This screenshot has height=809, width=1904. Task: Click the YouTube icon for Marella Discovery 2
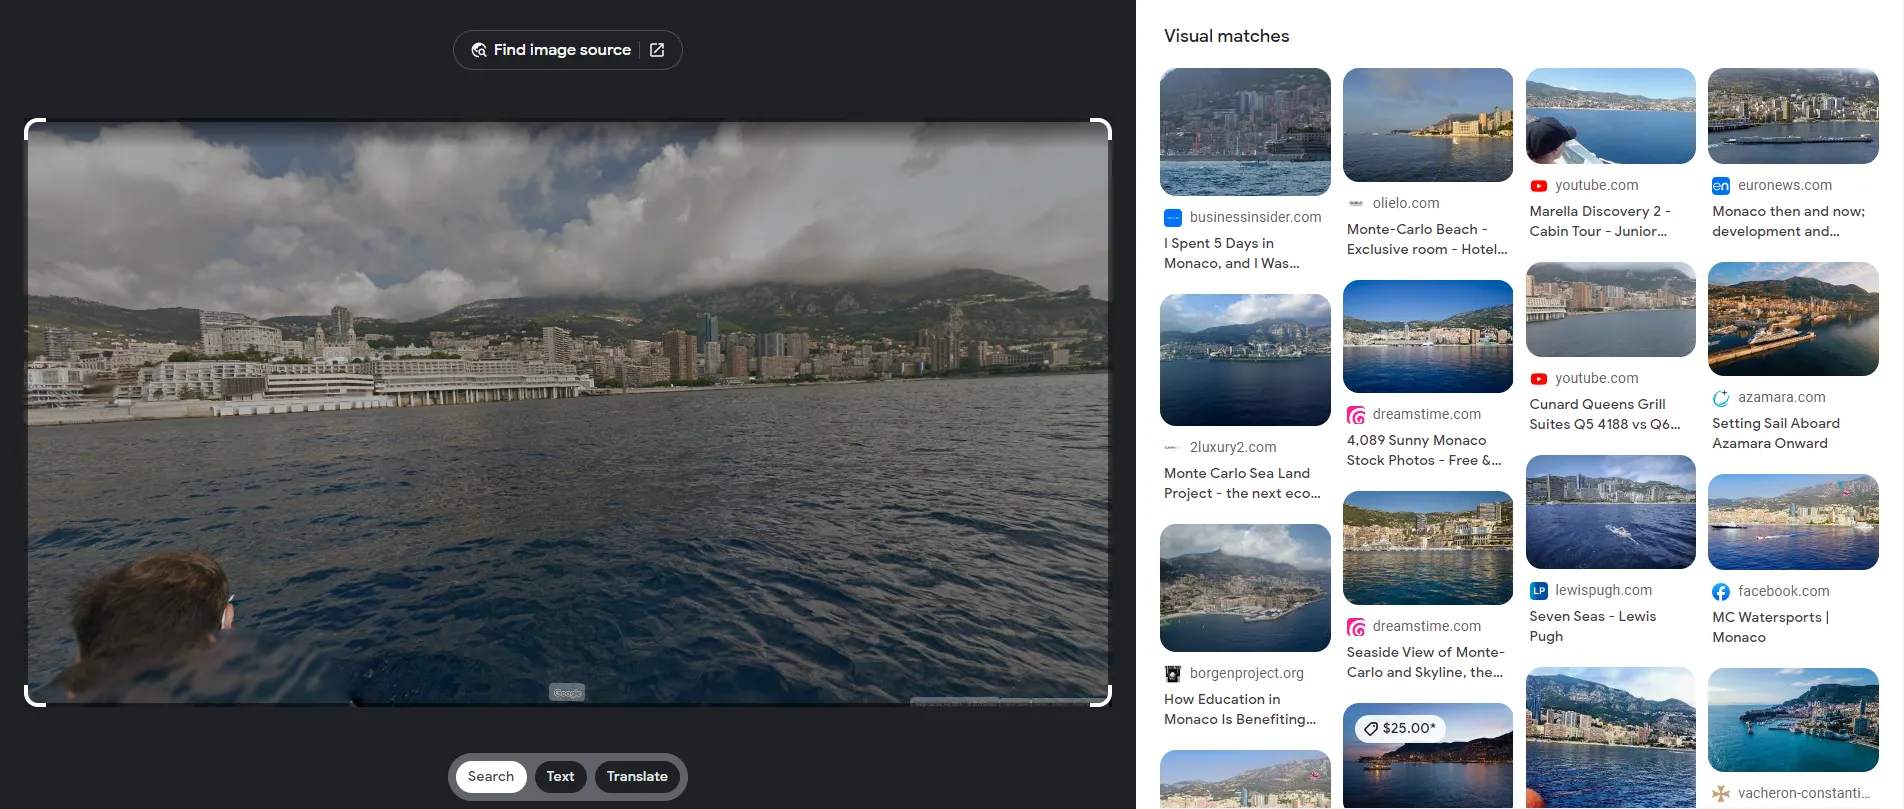coord(1539,186)
